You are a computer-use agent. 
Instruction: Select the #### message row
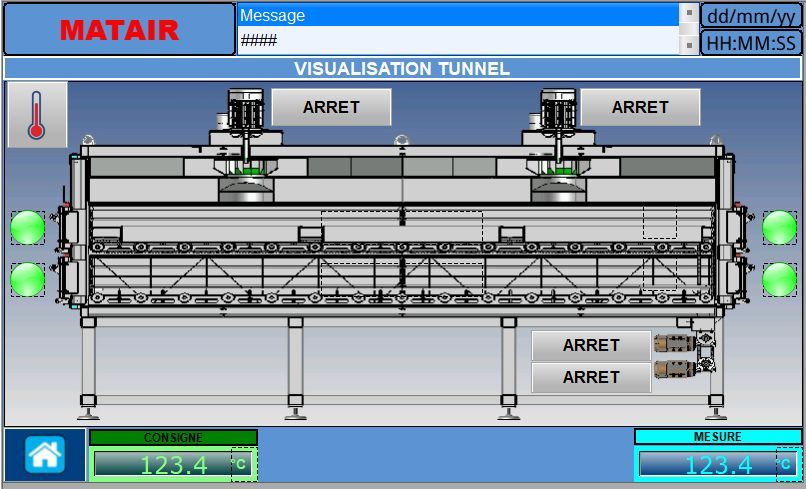pyautogui.click(x=459, y=40)
